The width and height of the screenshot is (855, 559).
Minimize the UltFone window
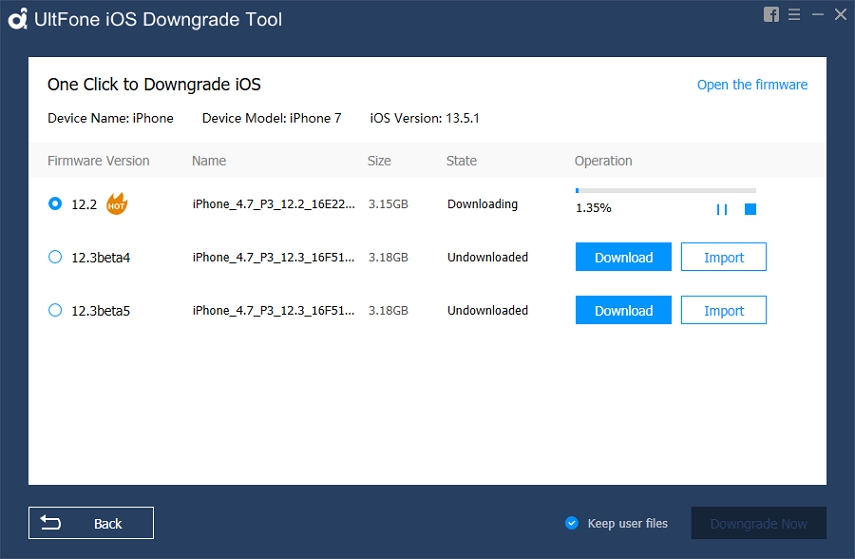click(817, 15)
